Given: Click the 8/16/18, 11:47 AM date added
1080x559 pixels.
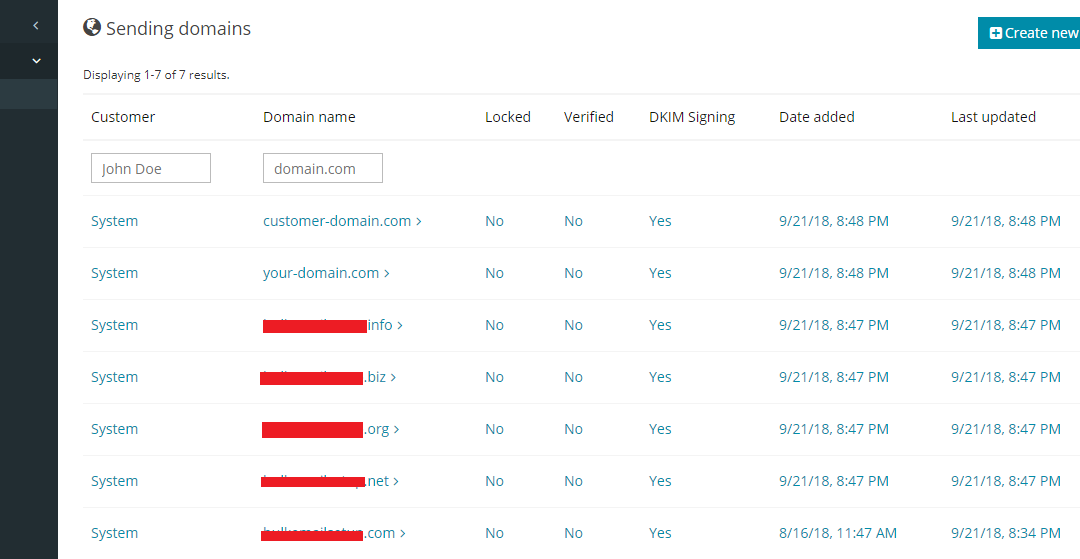Looking at the screenshot, I should tap(838, 534).
